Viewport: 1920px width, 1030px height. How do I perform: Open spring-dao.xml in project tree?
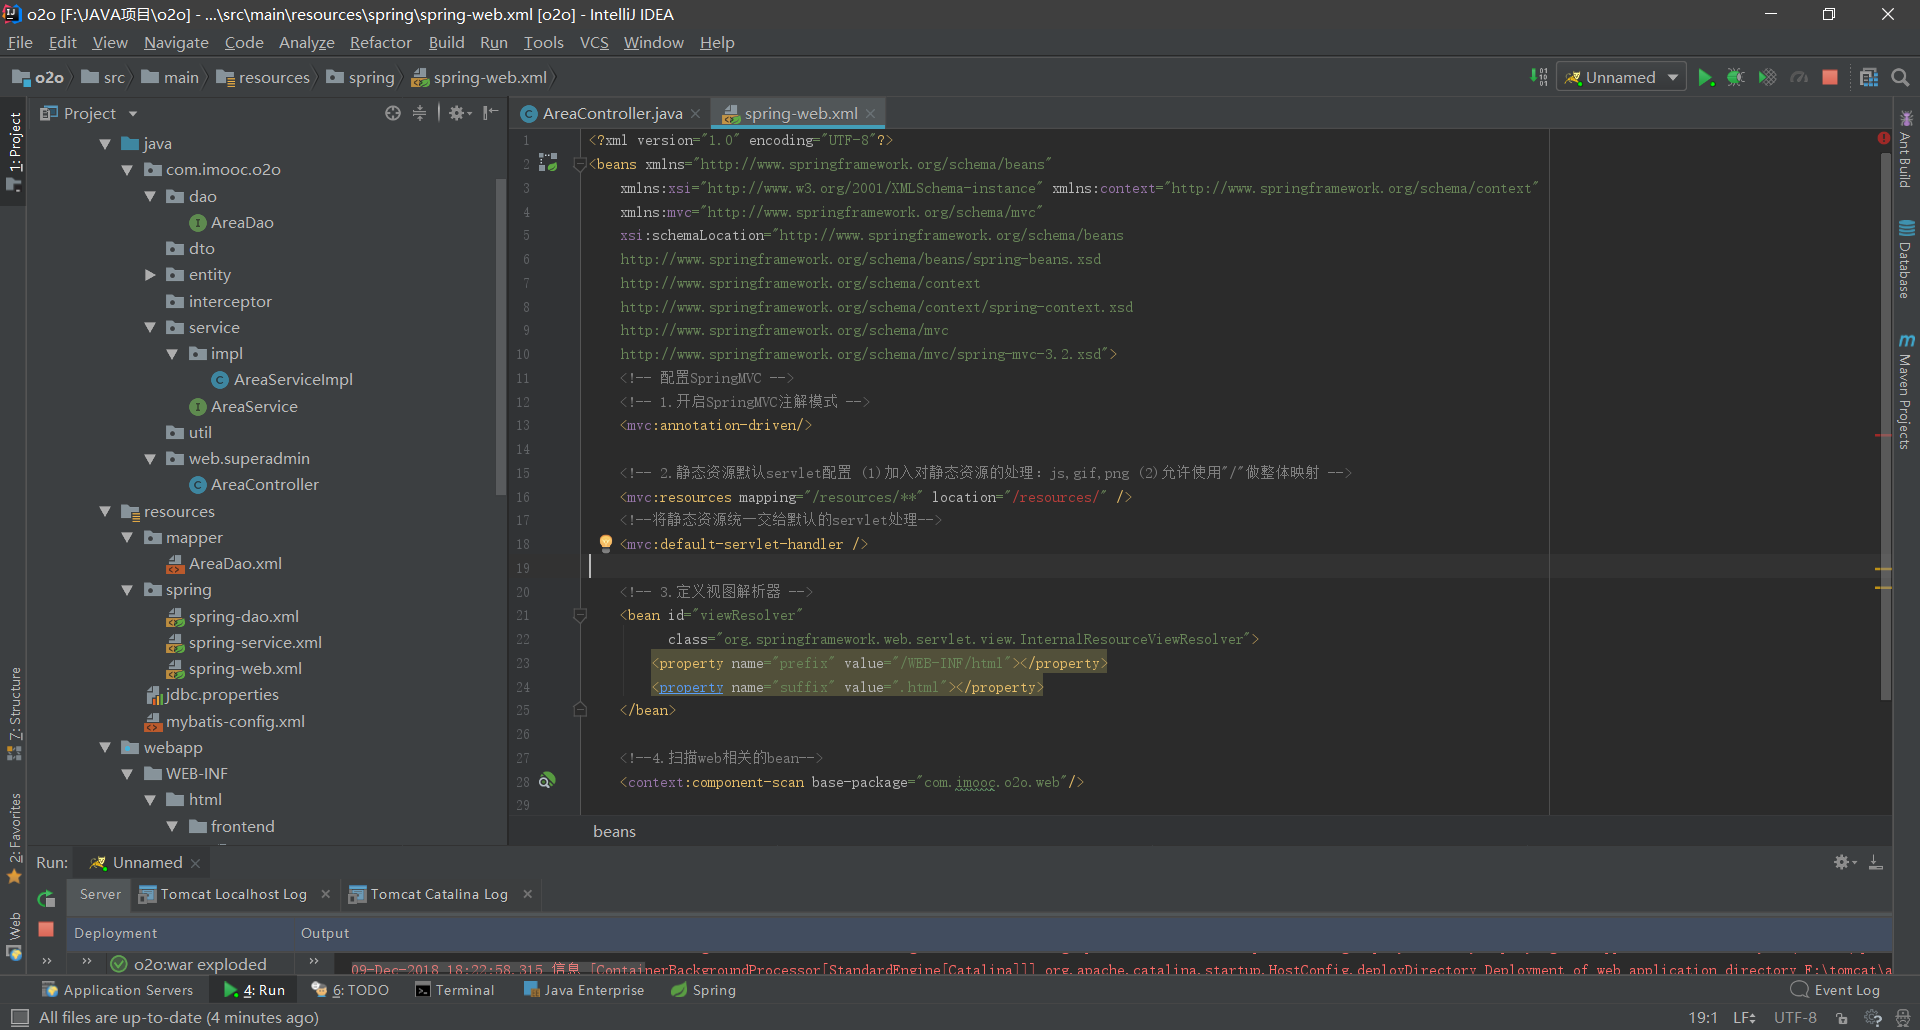point(243,617)
